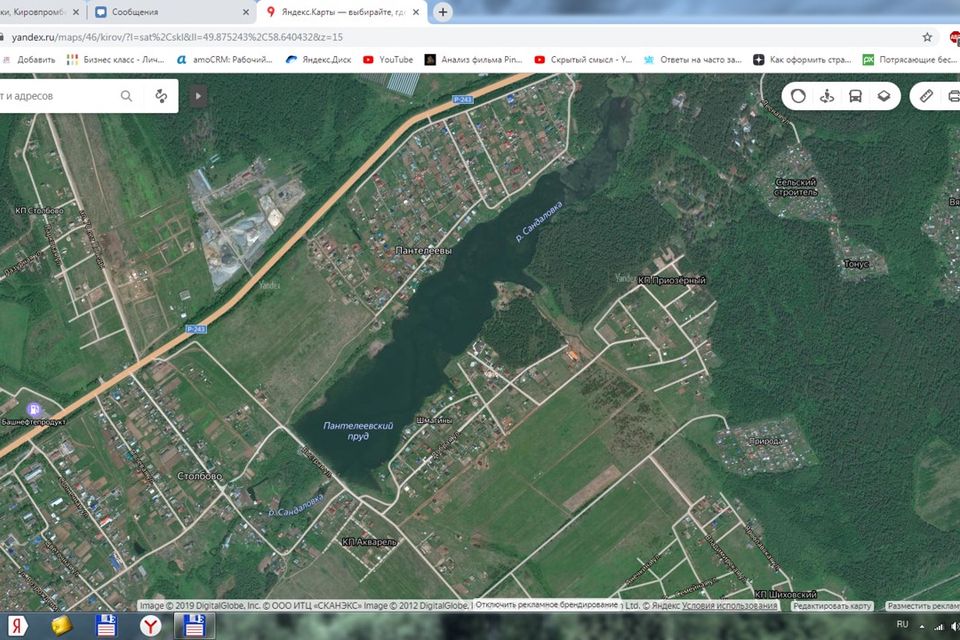Open the Условия использования link
Viewport: 960px width, 640px height.
(729, 606)
